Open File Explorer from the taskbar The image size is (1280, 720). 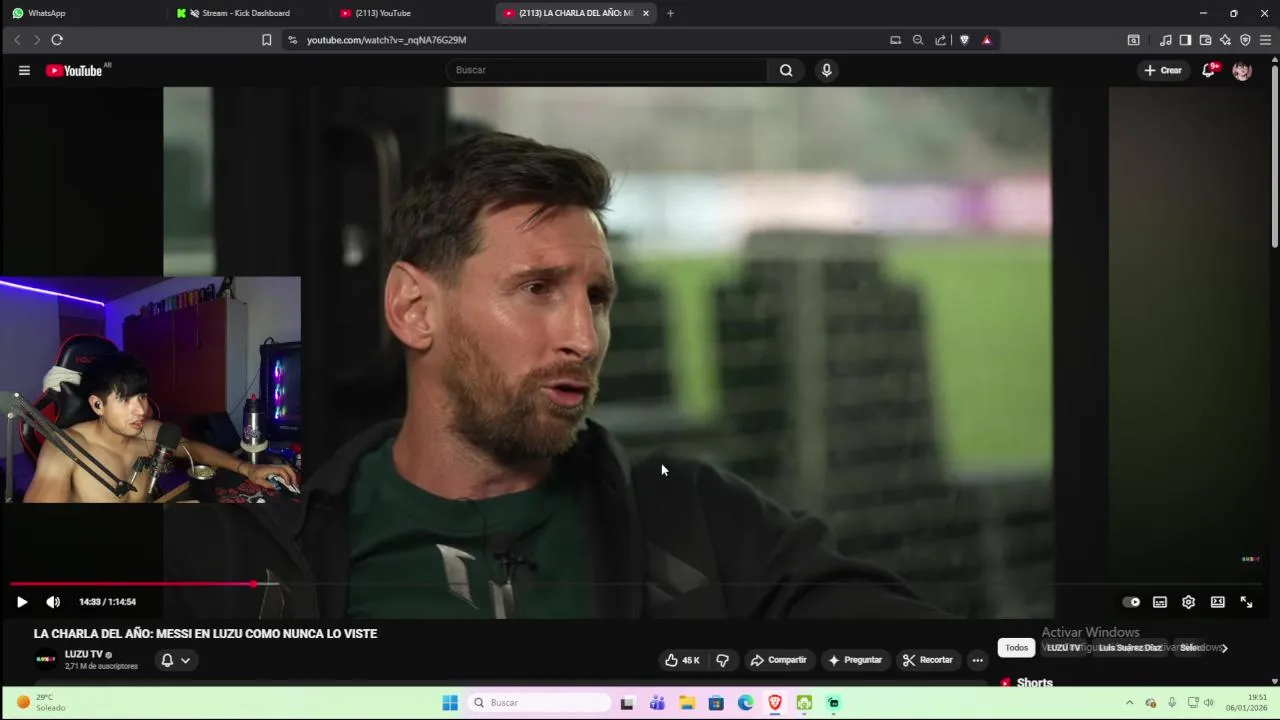click(687, 703)
